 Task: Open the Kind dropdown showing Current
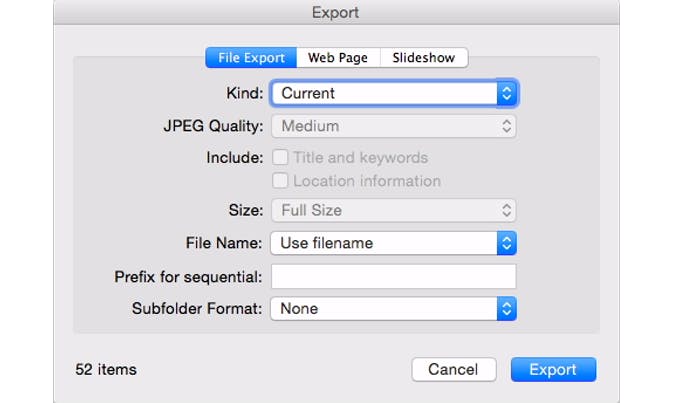394,93
